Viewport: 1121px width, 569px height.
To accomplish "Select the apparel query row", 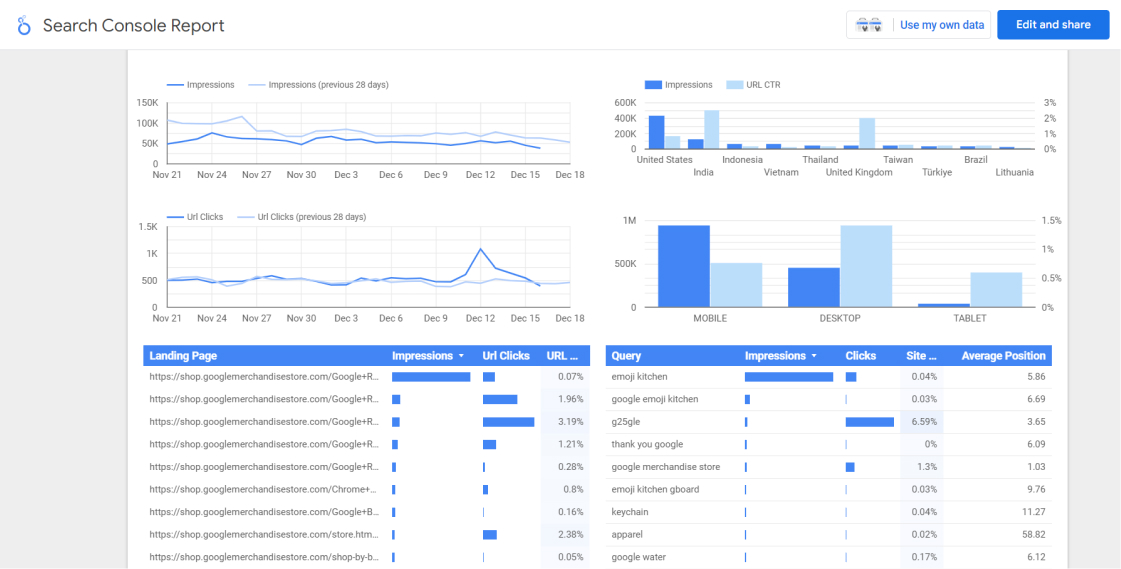I will pyautogui.click(x=829, y=535).
